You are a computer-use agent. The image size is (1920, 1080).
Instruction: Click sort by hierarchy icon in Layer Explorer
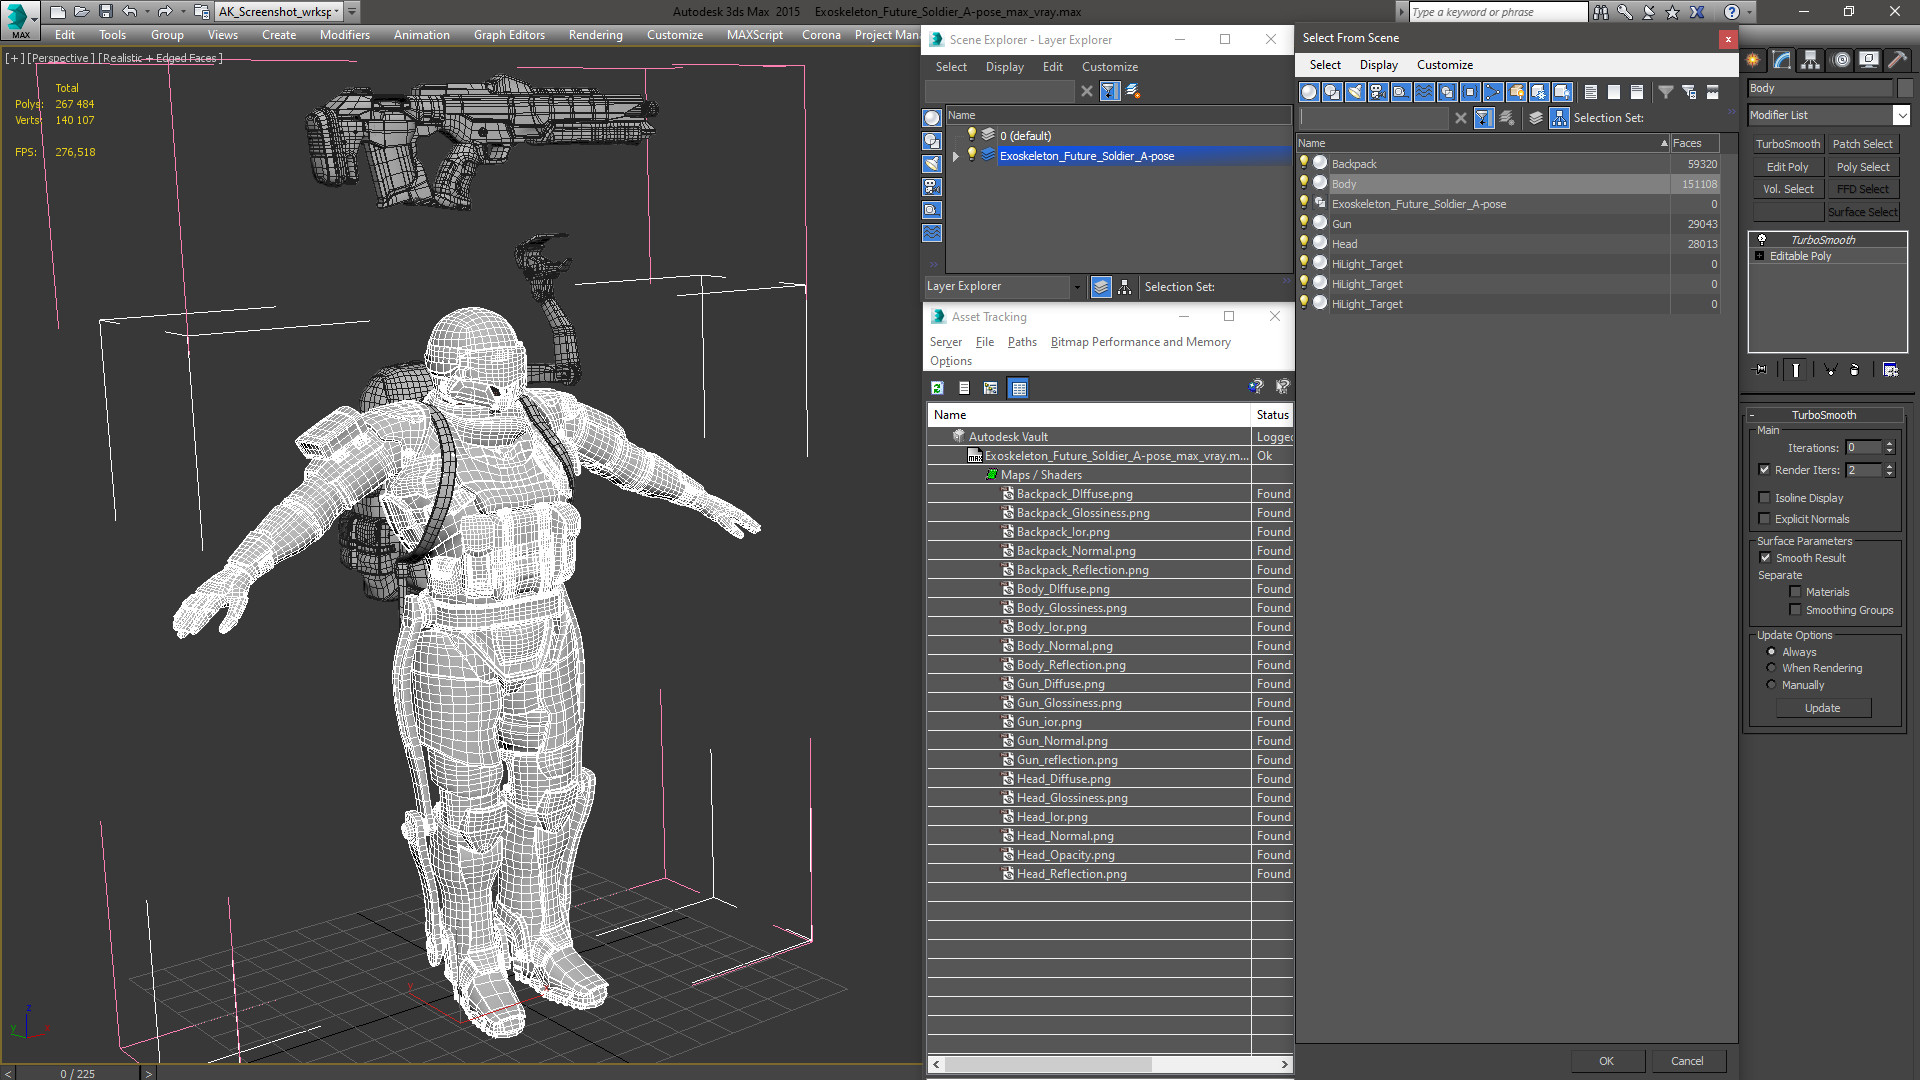pyautogui.click(x=1125, y=287)
